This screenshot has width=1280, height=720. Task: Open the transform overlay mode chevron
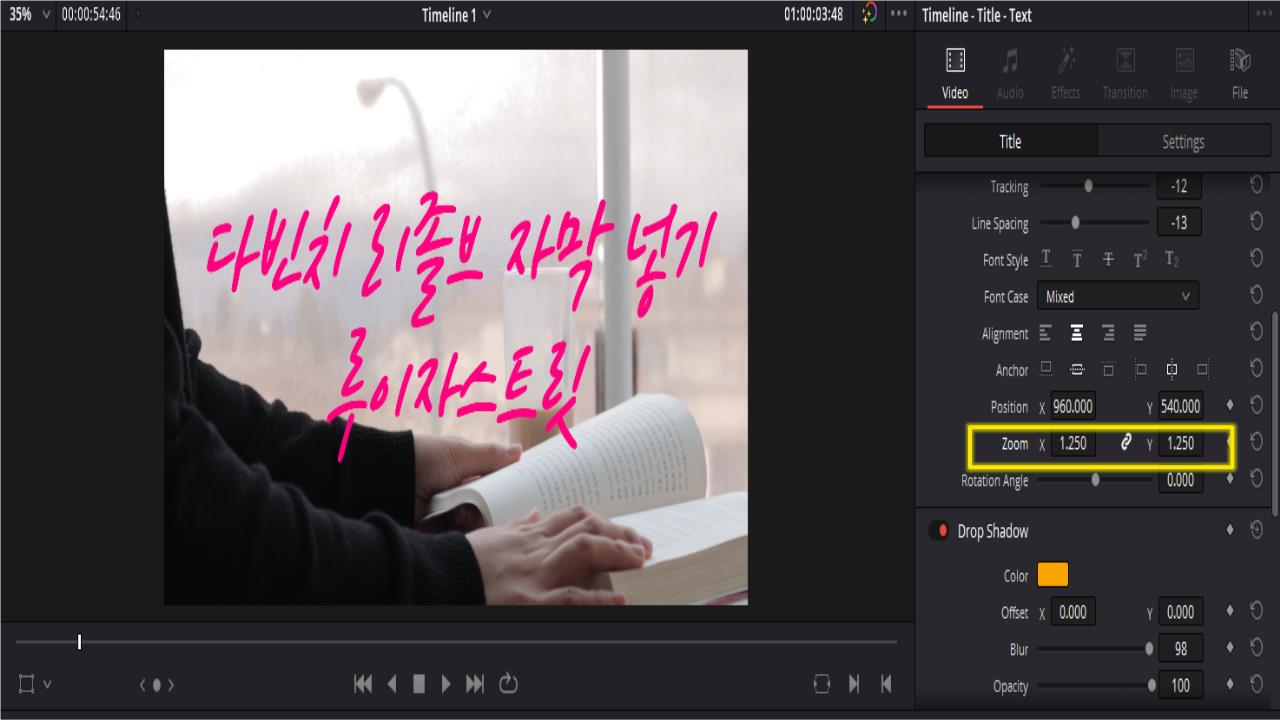pyautogui.click(x=47, y=685)
